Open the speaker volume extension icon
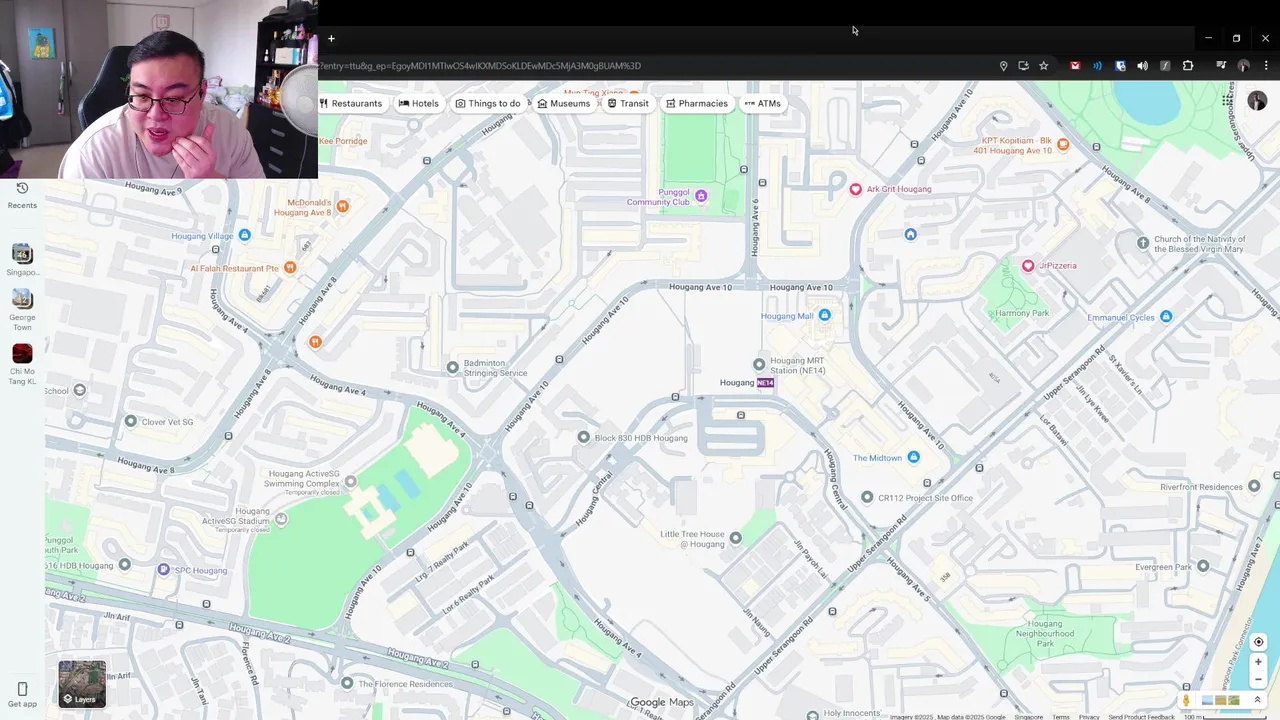1280x720 pixels. pyautogui.click(x=1142, y=66)
